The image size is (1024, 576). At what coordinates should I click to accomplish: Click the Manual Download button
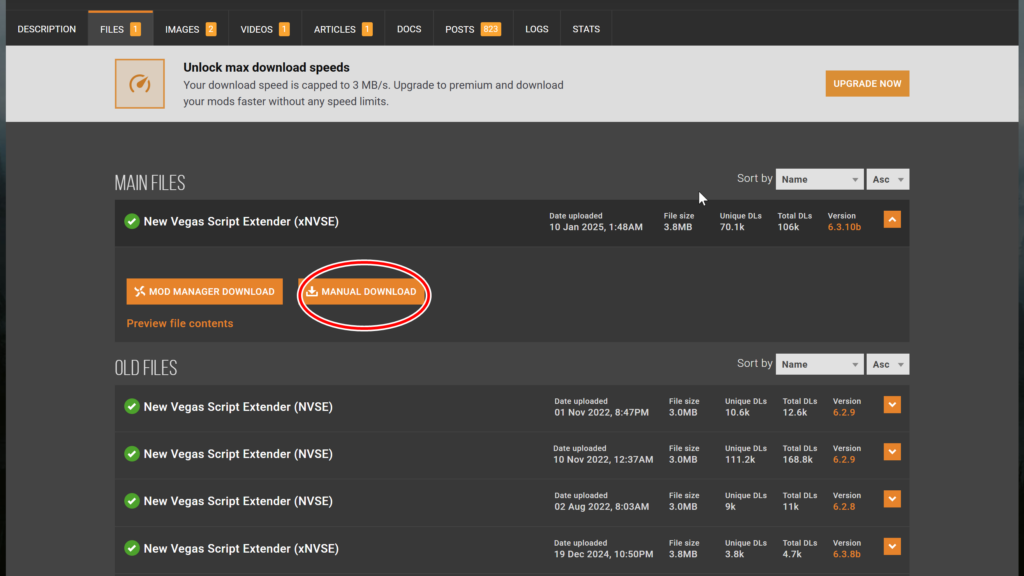(365, 292)
